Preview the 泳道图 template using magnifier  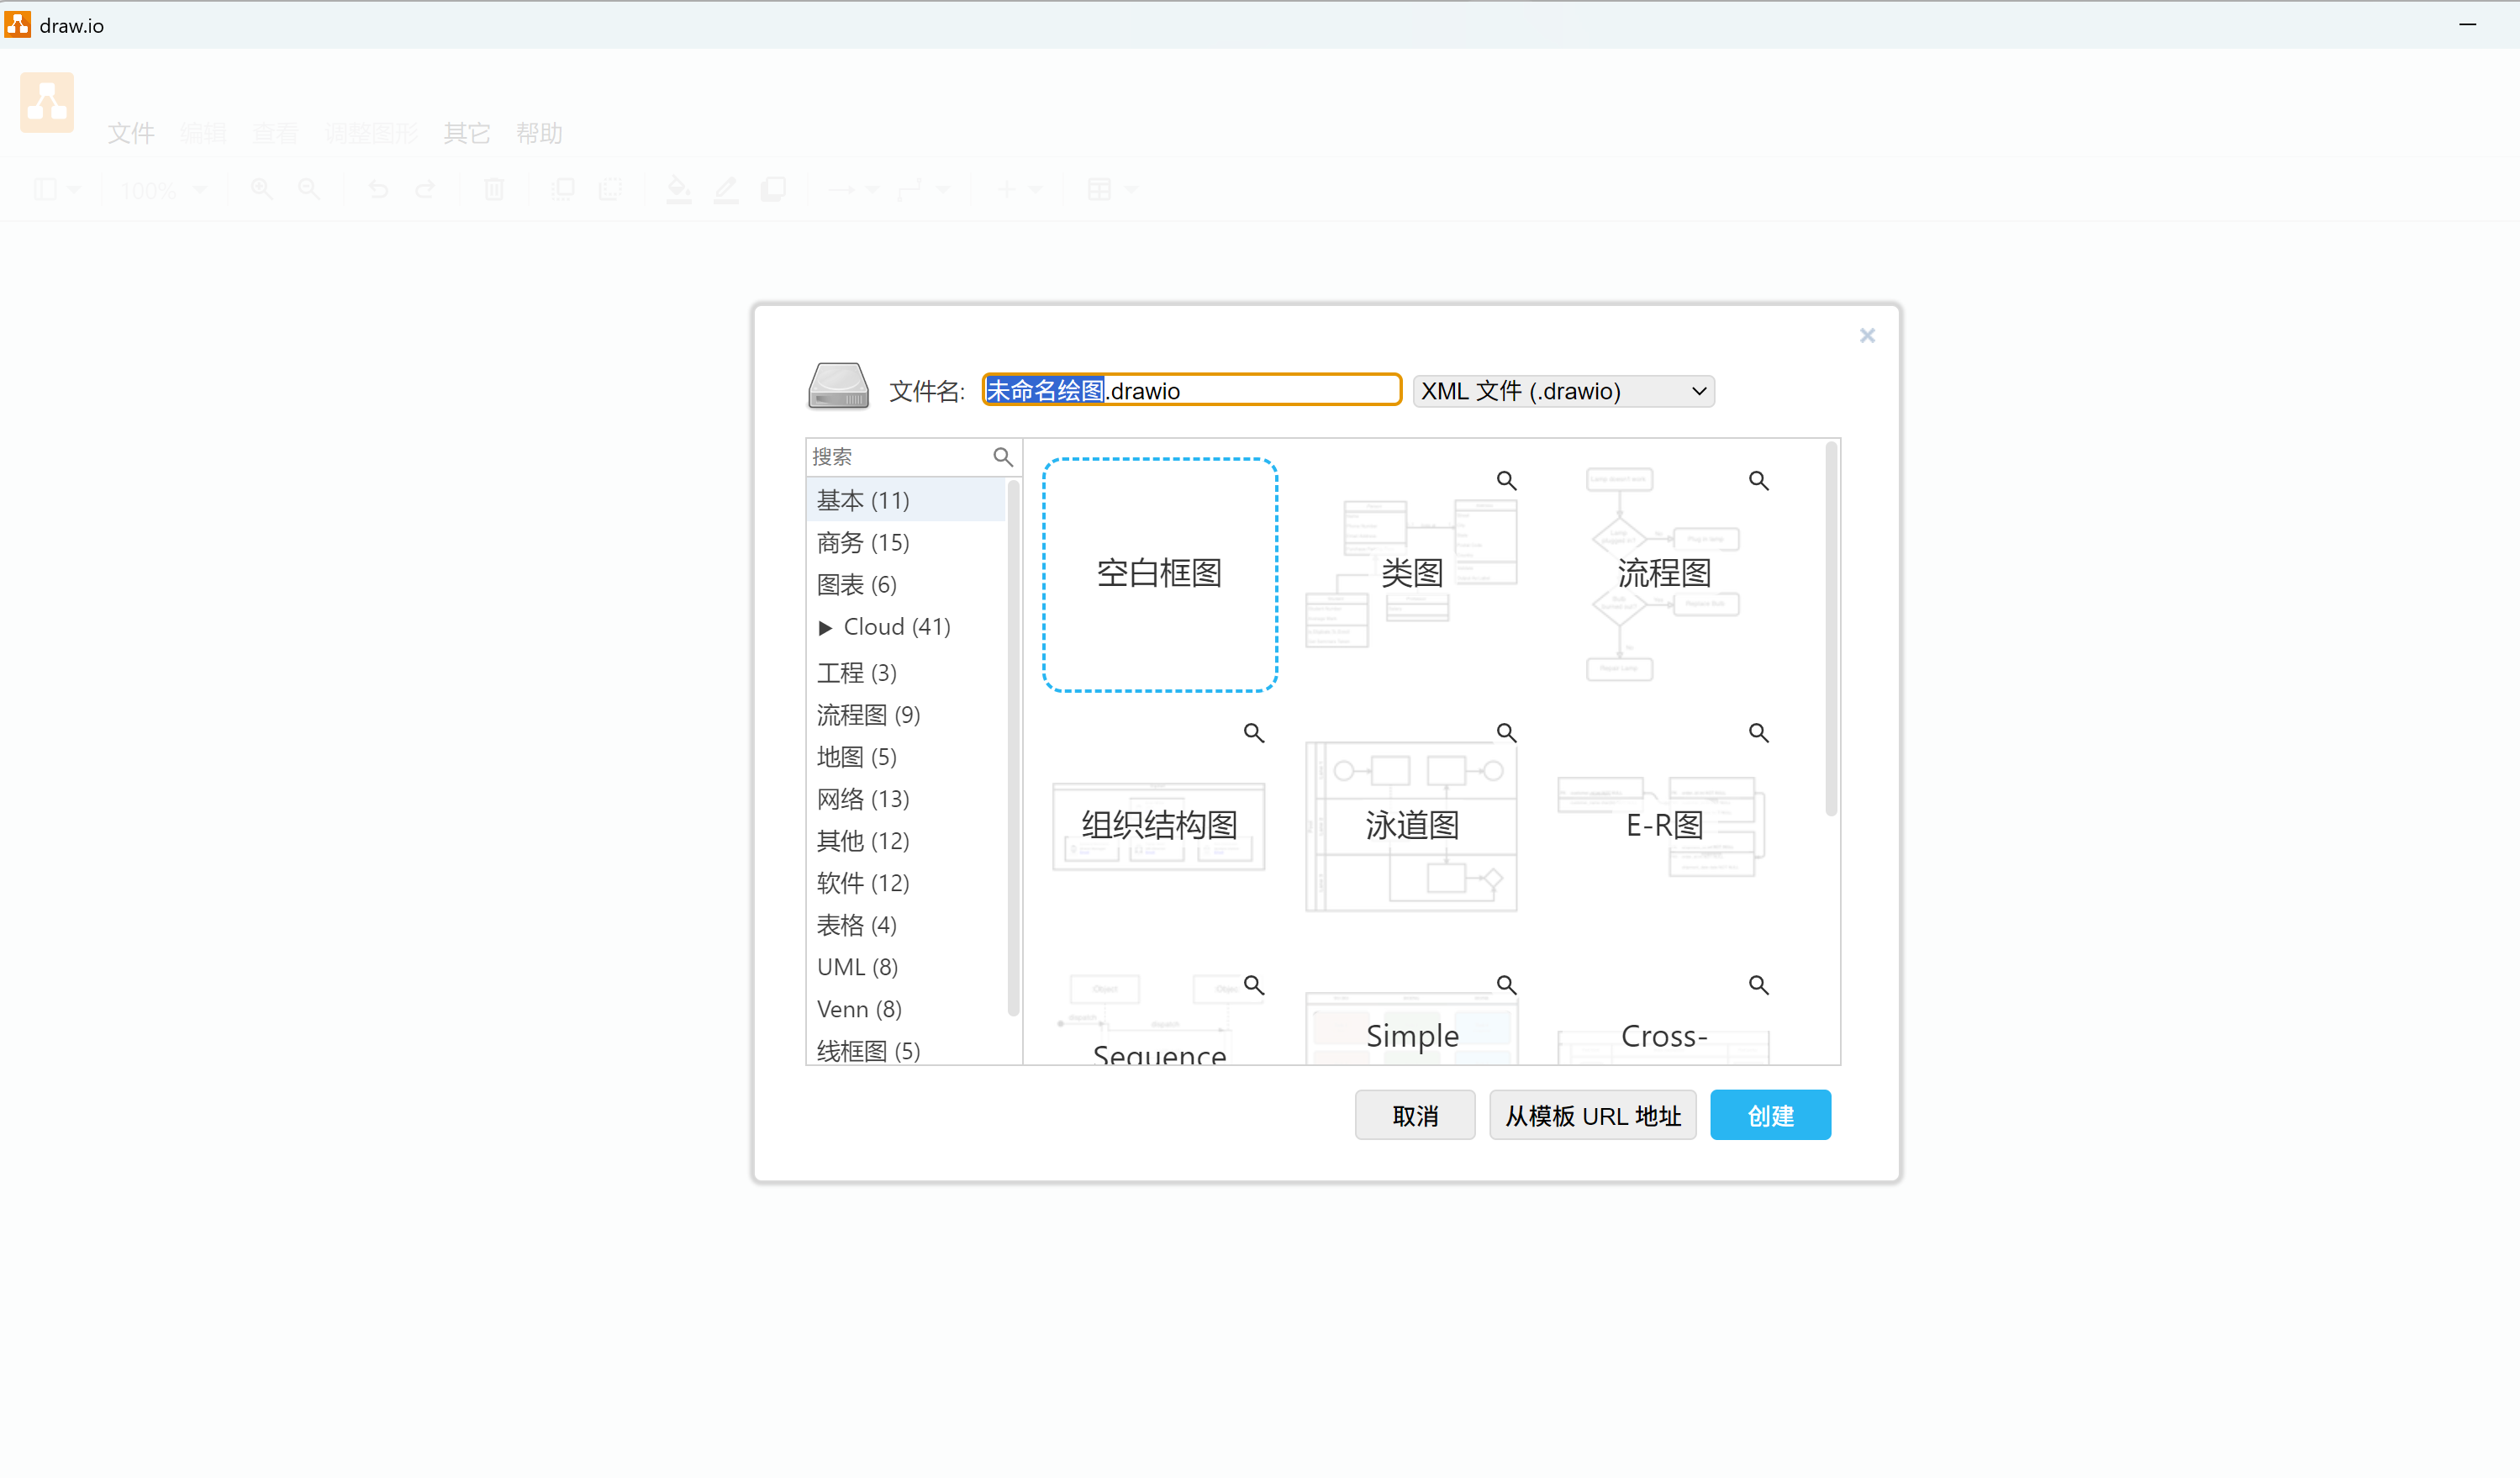point(1506,733)
